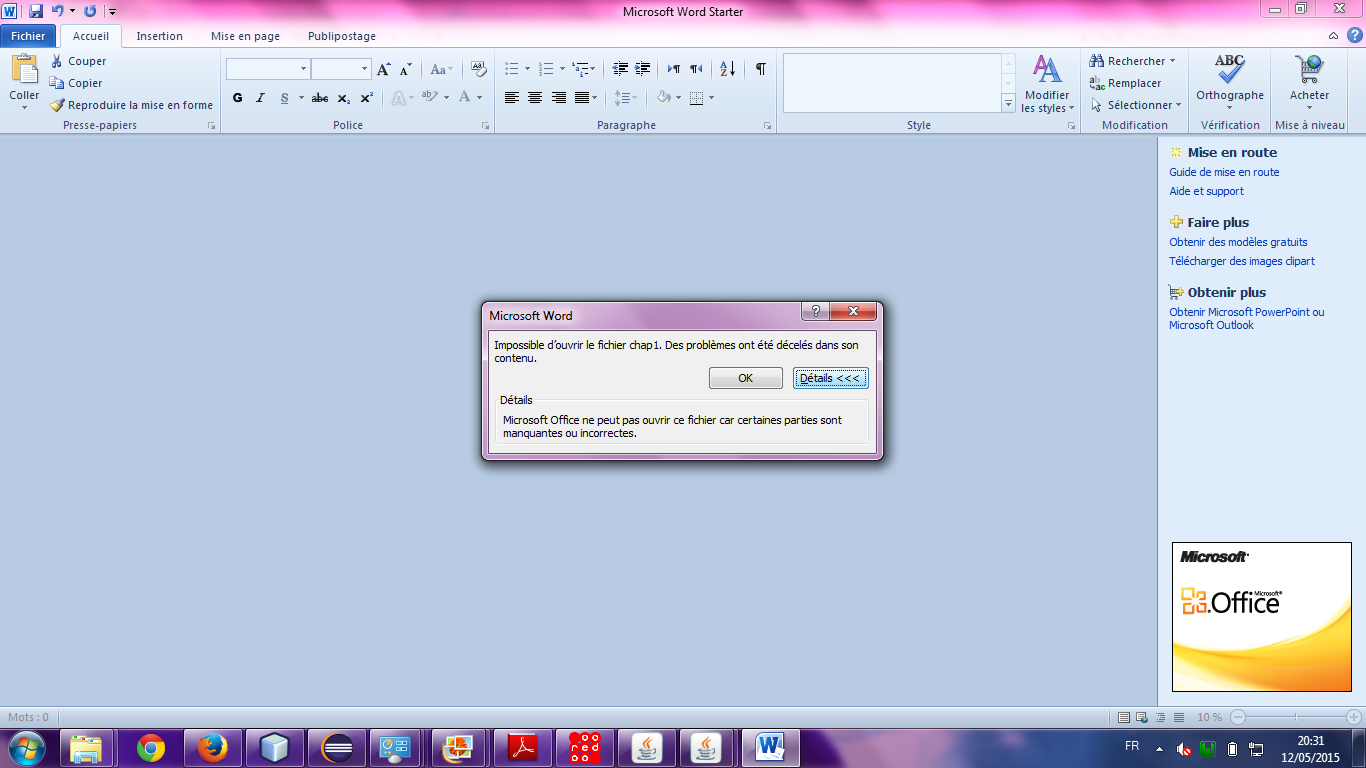Click the shrink font icon
This screenshot has width=1366, height=768.
pyautogui.click(x=405, y=69)
